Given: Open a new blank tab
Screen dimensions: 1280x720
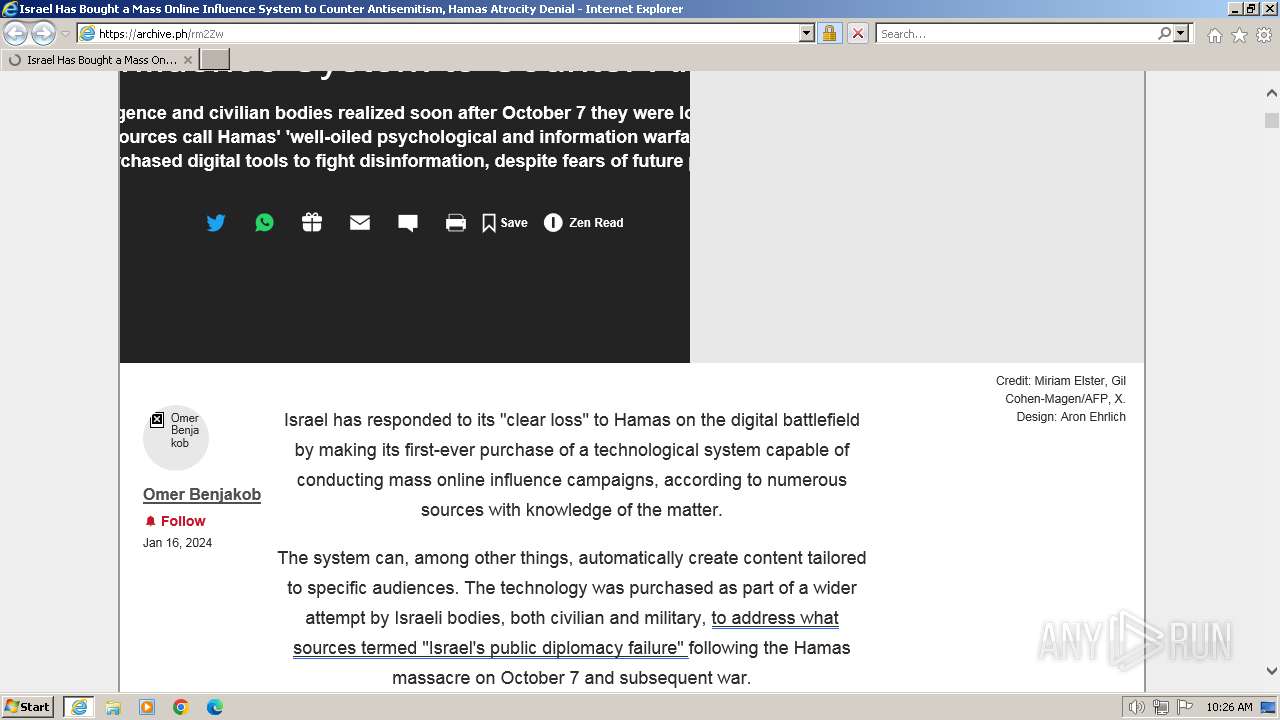Looking at the screenshot, I should pos(215,60).
